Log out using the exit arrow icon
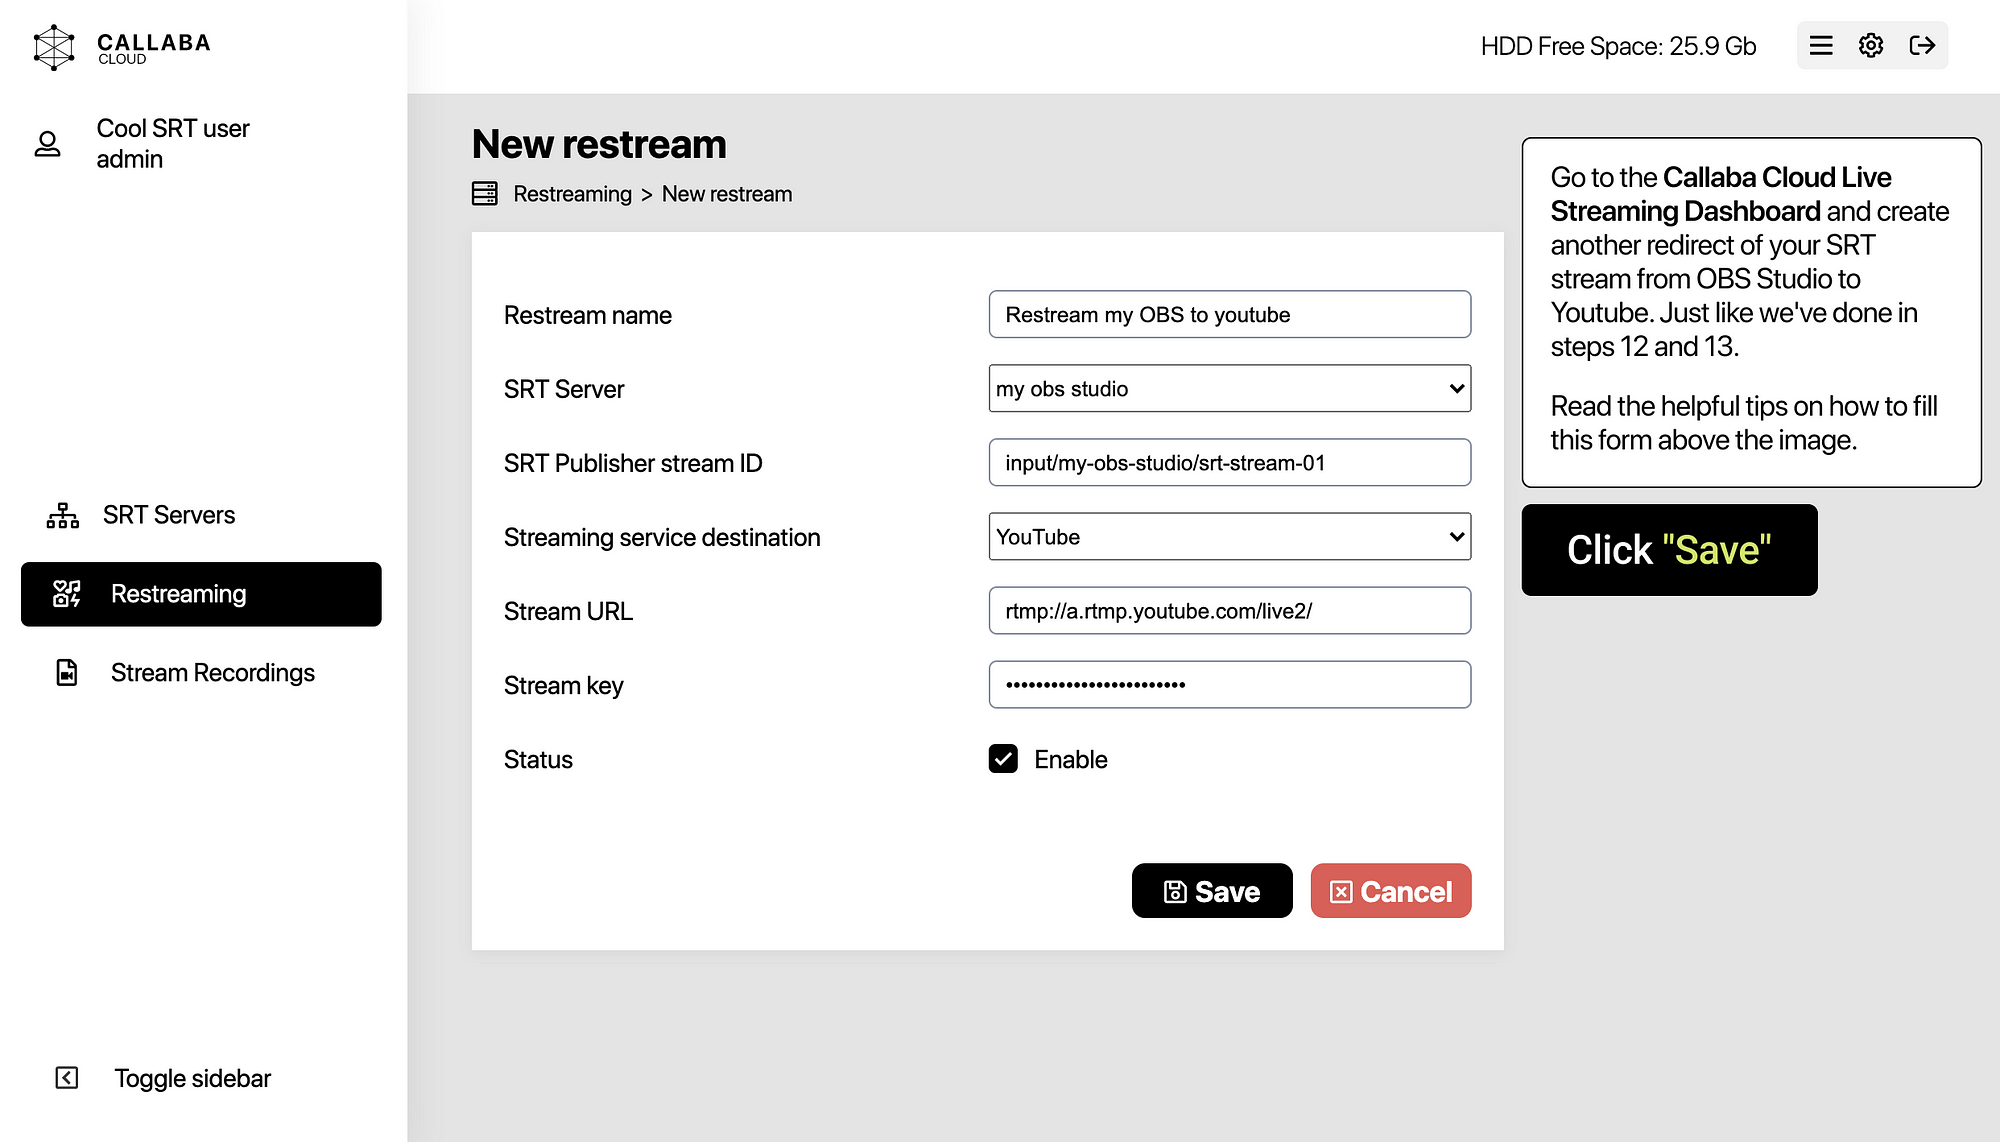Image resolution: width=2000 pixels, height=1142 pixels. point(1922,46)
